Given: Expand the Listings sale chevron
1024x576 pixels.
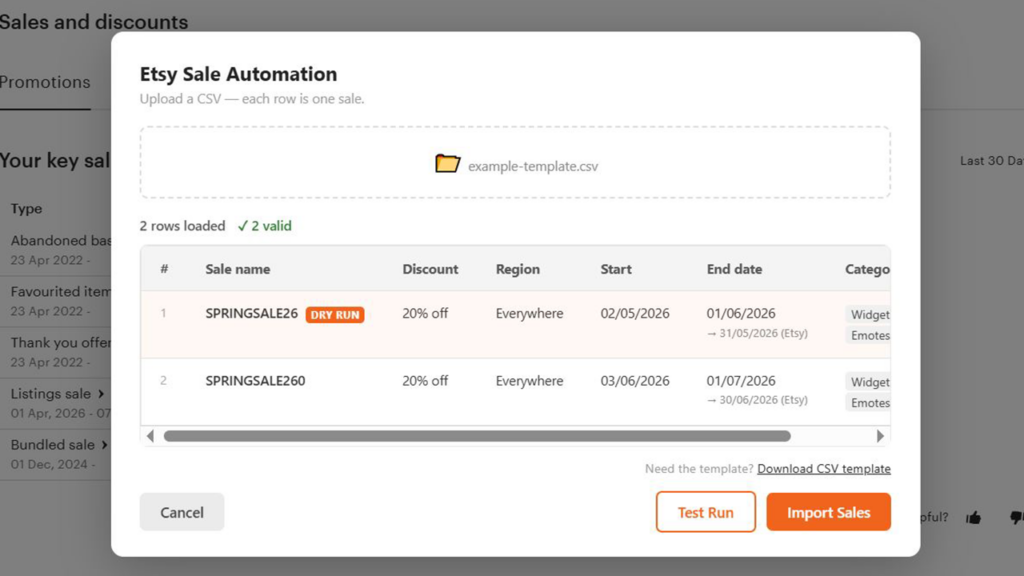Looking at the screenshot, I should [101, 394].
